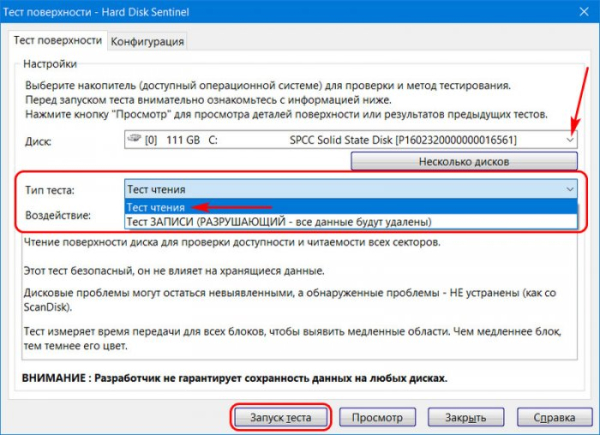Click the Несколько дисков button
The image size is (600, 435).
coord(465,161)
